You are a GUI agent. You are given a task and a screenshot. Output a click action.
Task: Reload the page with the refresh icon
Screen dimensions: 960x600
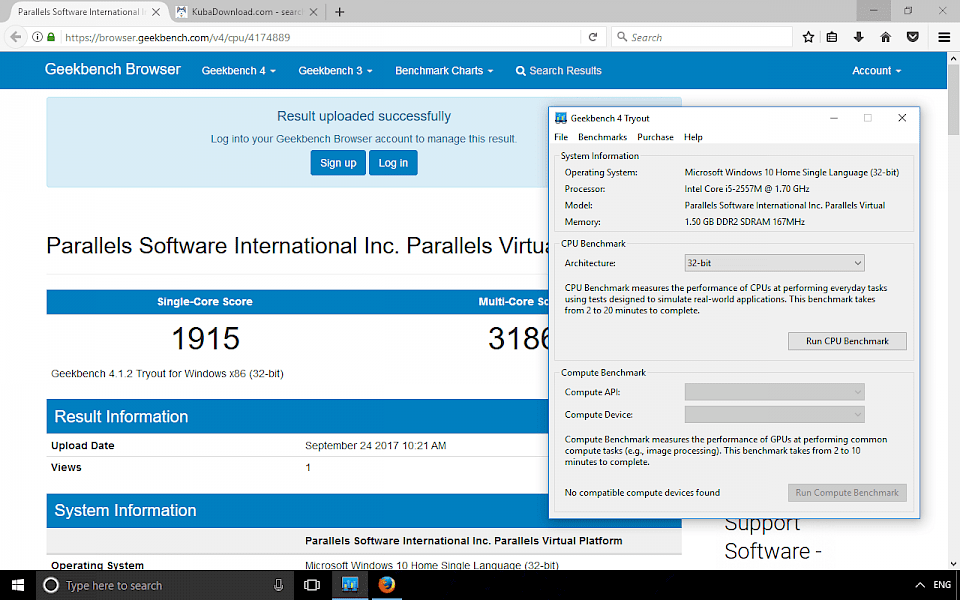[593, 37]
